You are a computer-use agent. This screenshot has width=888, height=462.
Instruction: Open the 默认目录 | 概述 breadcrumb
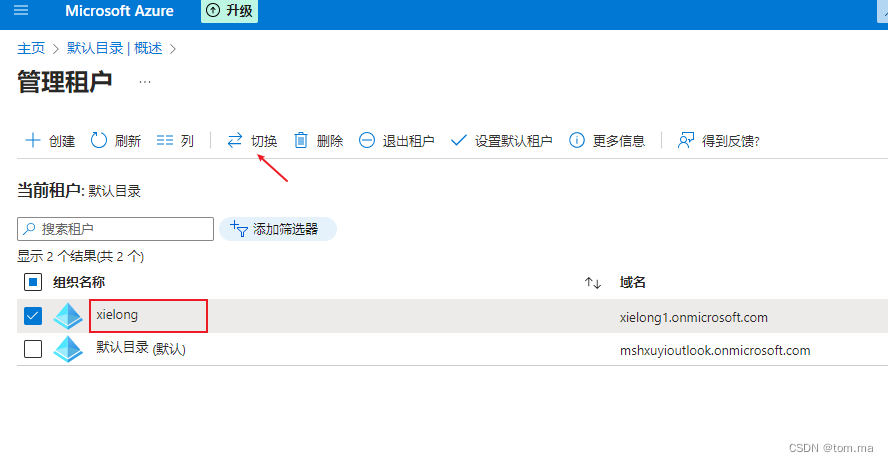coord(114,49)
